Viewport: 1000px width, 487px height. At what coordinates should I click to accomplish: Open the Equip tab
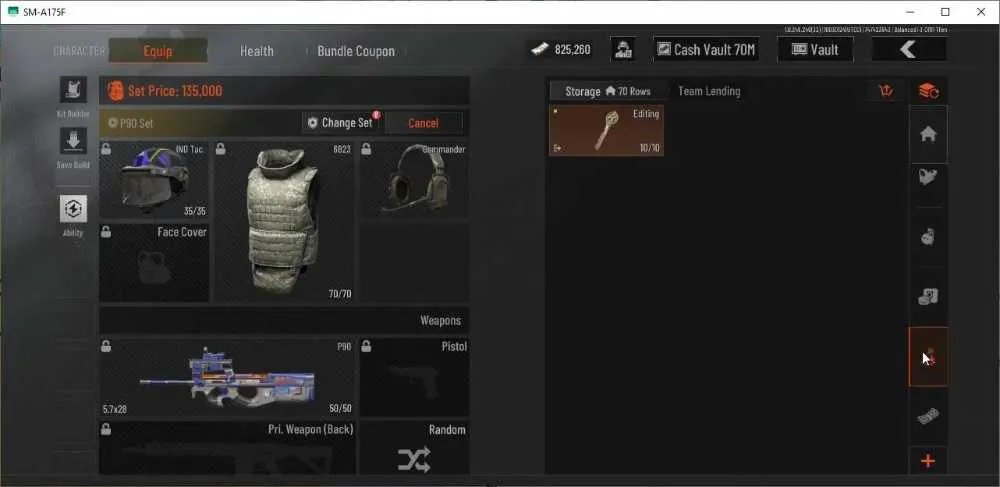(x=158, y=51)
